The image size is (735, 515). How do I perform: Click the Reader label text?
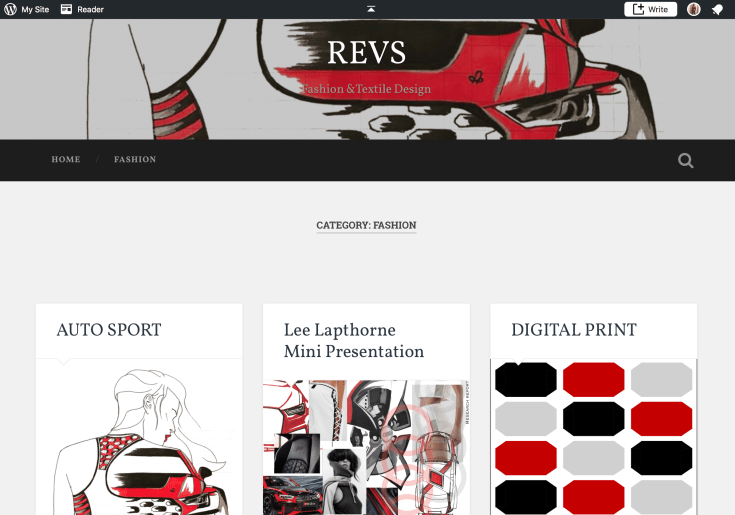[90, 9]
